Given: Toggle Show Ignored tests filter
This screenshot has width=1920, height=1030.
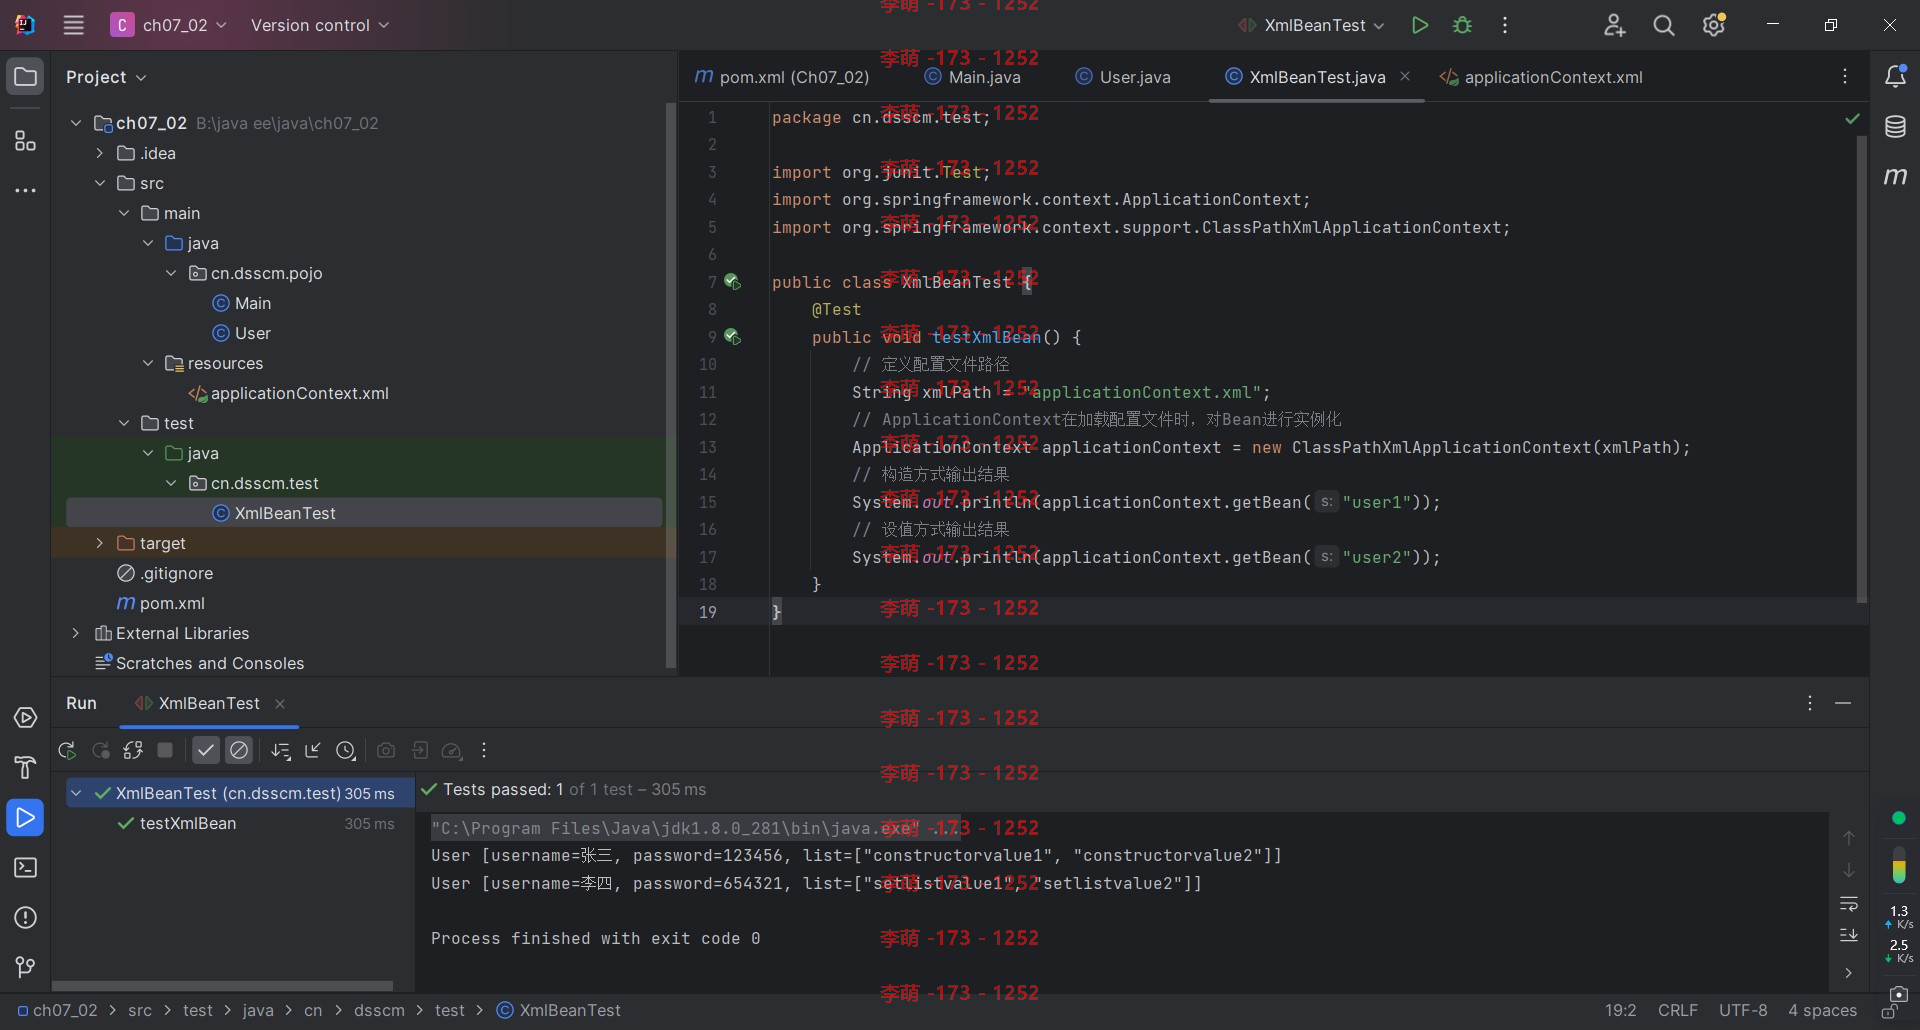Looking at the screenshot, I should coord(239,750).
